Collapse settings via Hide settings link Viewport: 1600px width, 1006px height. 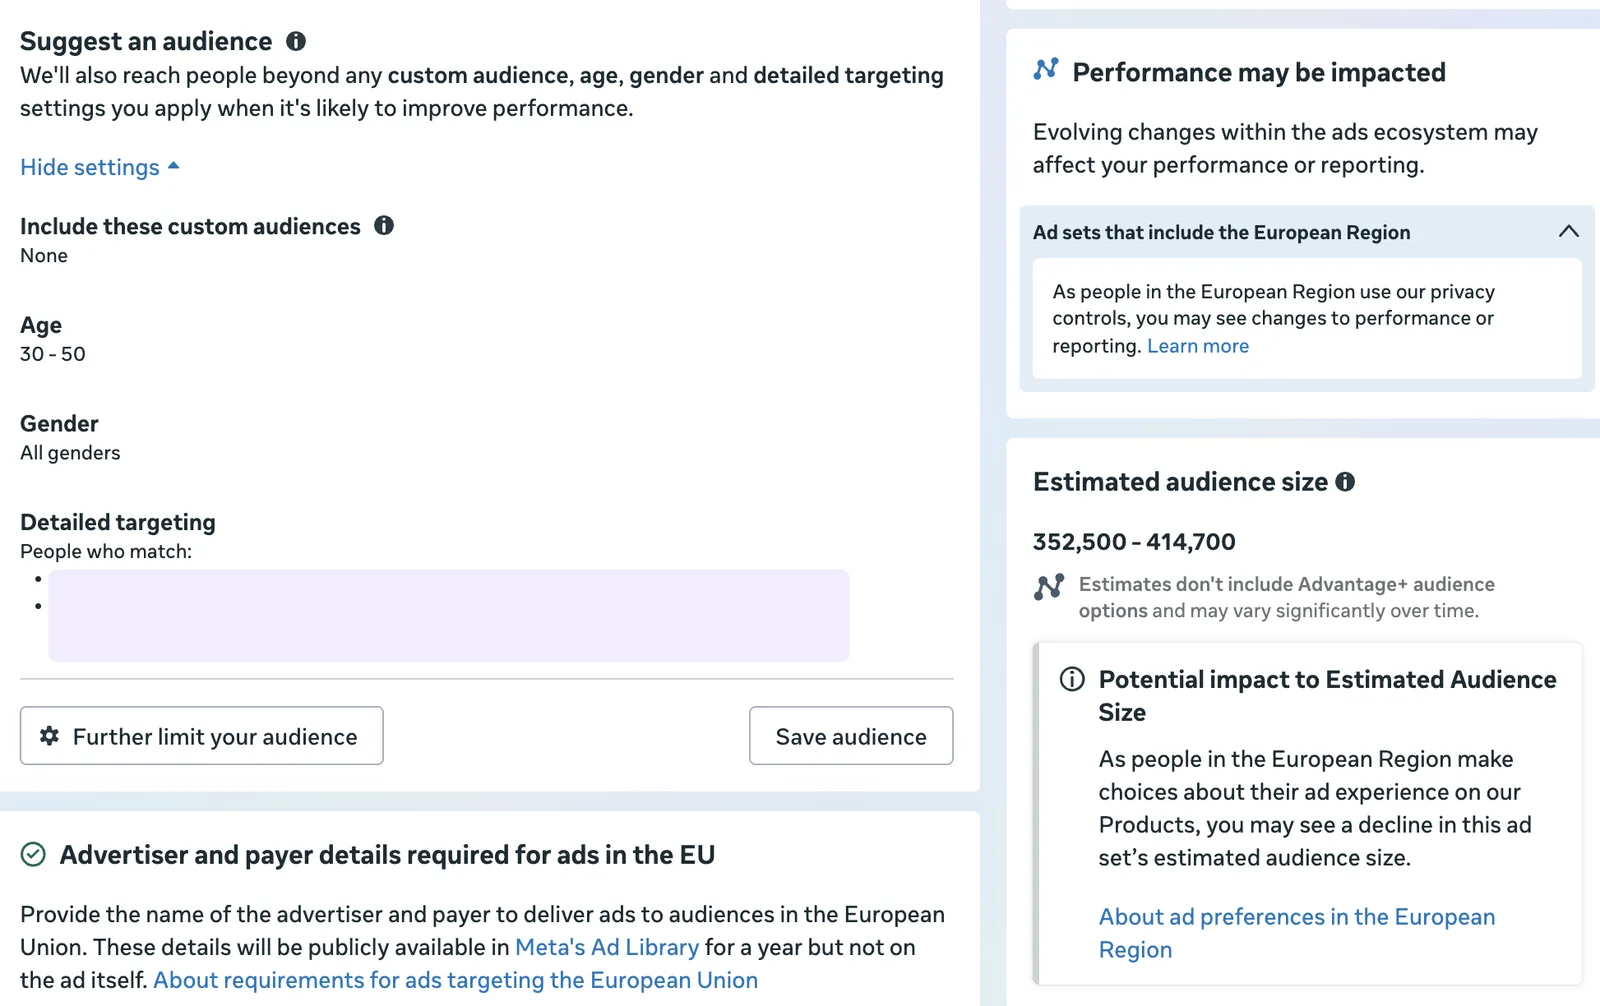pos(100,167)
